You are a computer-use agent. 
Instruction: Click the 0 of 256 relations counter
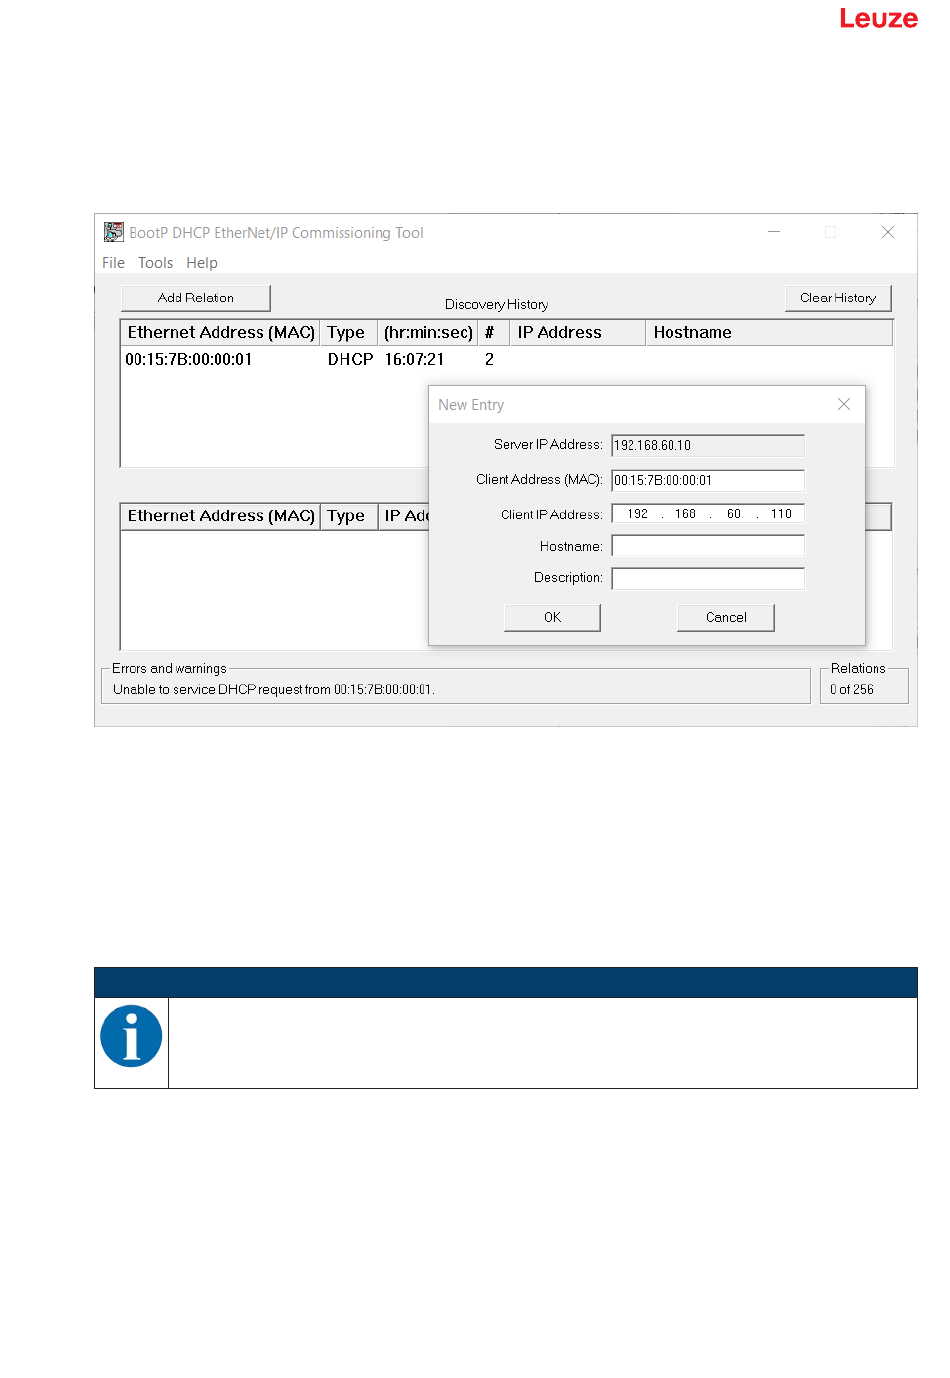point(852,690)
